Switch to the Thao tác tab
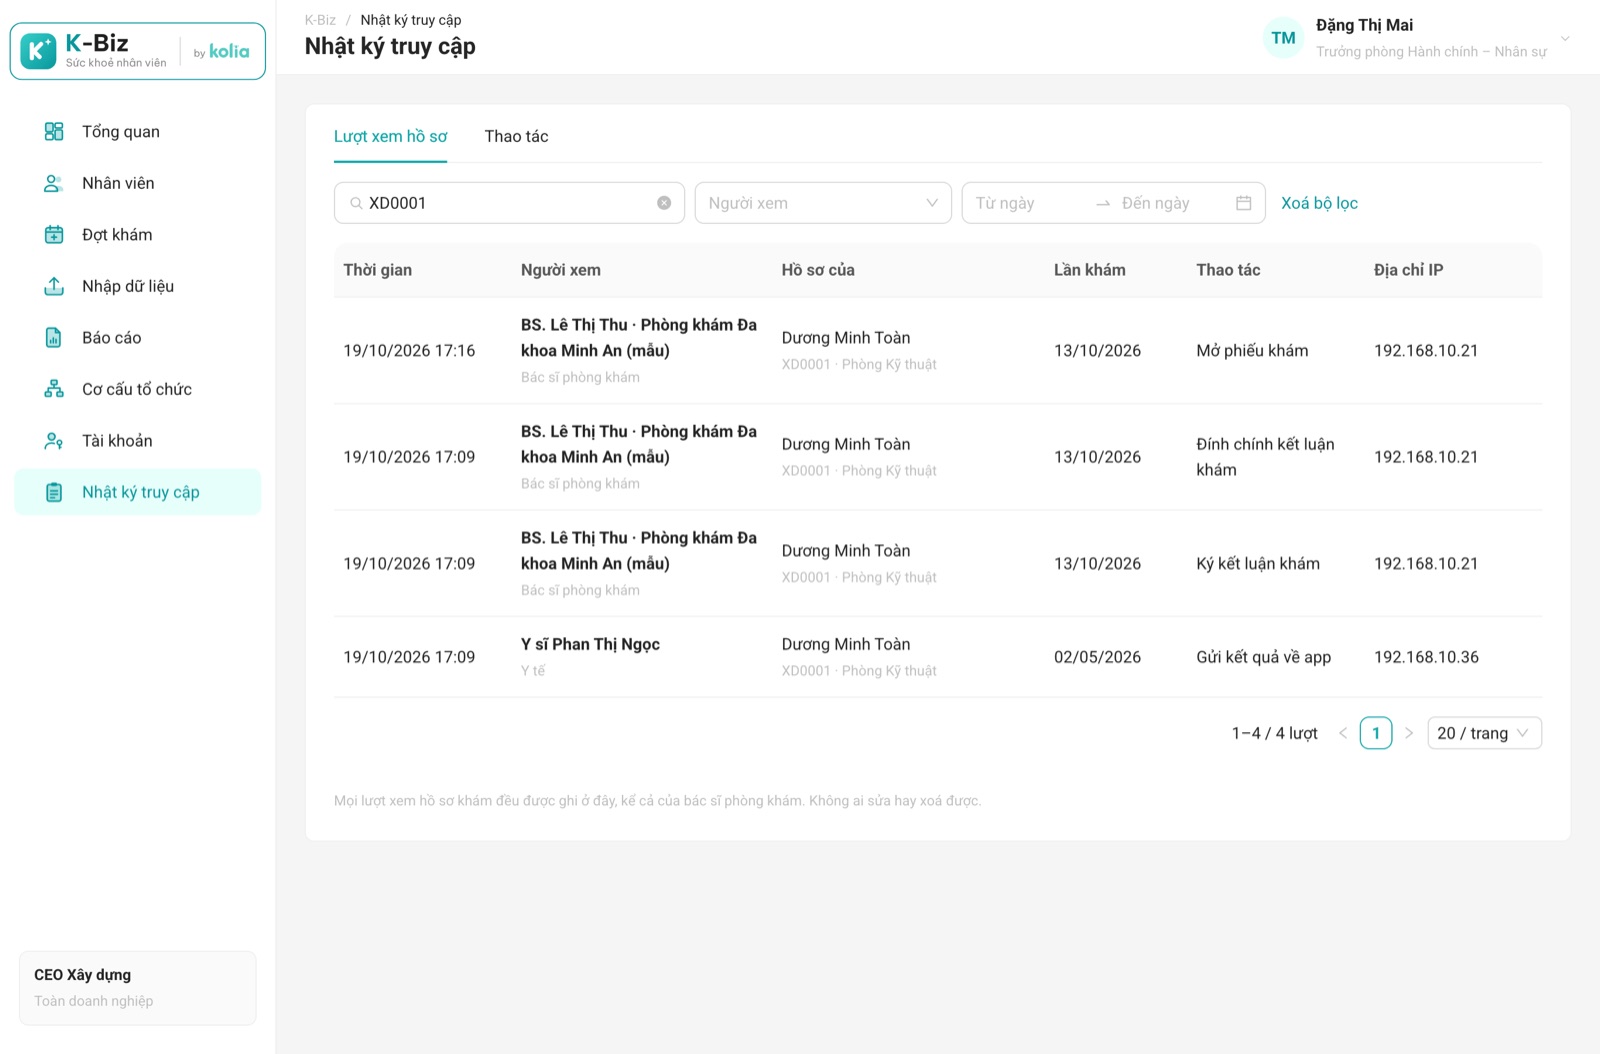The height and width of the screenshot is (1054, 1600). tap(516, 136)
